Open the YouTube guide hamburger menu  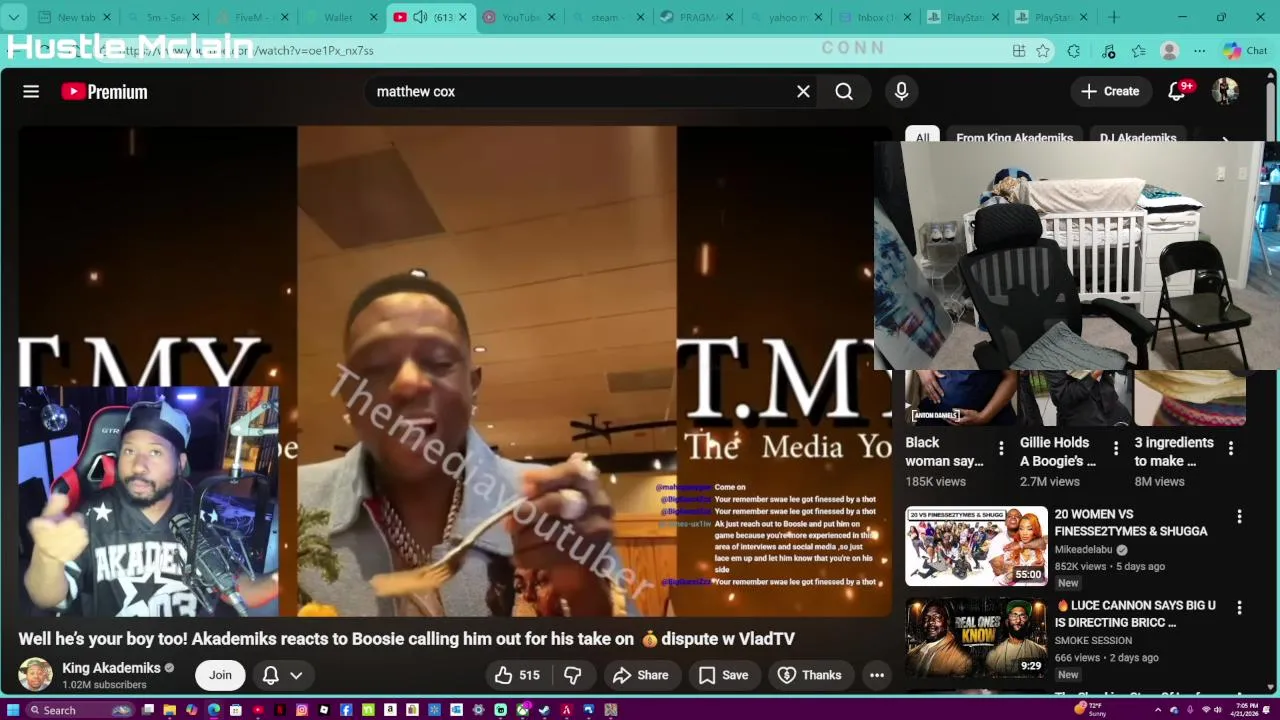click(x=31, y=91)
